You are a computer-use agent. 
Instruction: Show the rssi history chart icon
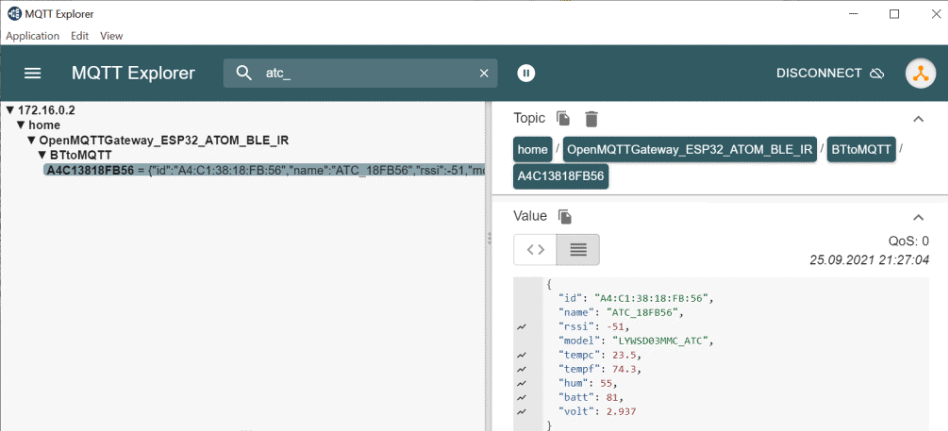(x=522, y=327)
